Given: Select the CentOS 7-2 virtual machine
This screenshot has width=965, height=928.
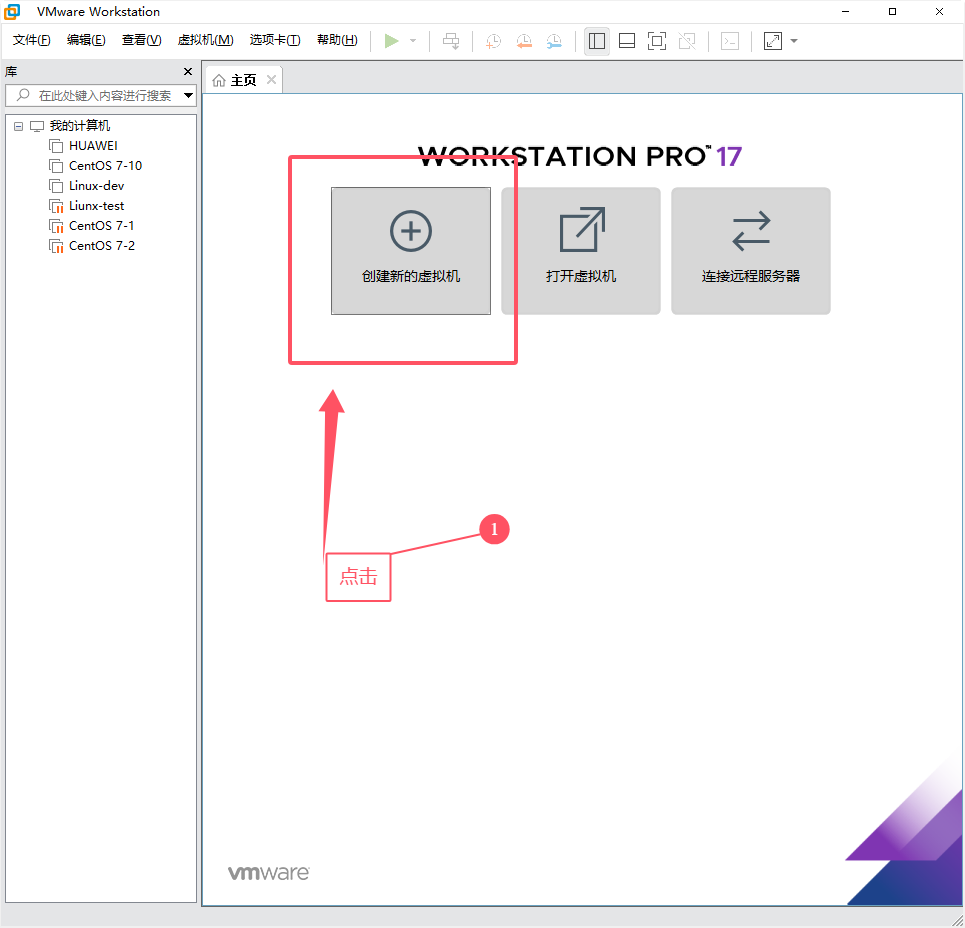Looking at the screenshot, I should 102,246.
